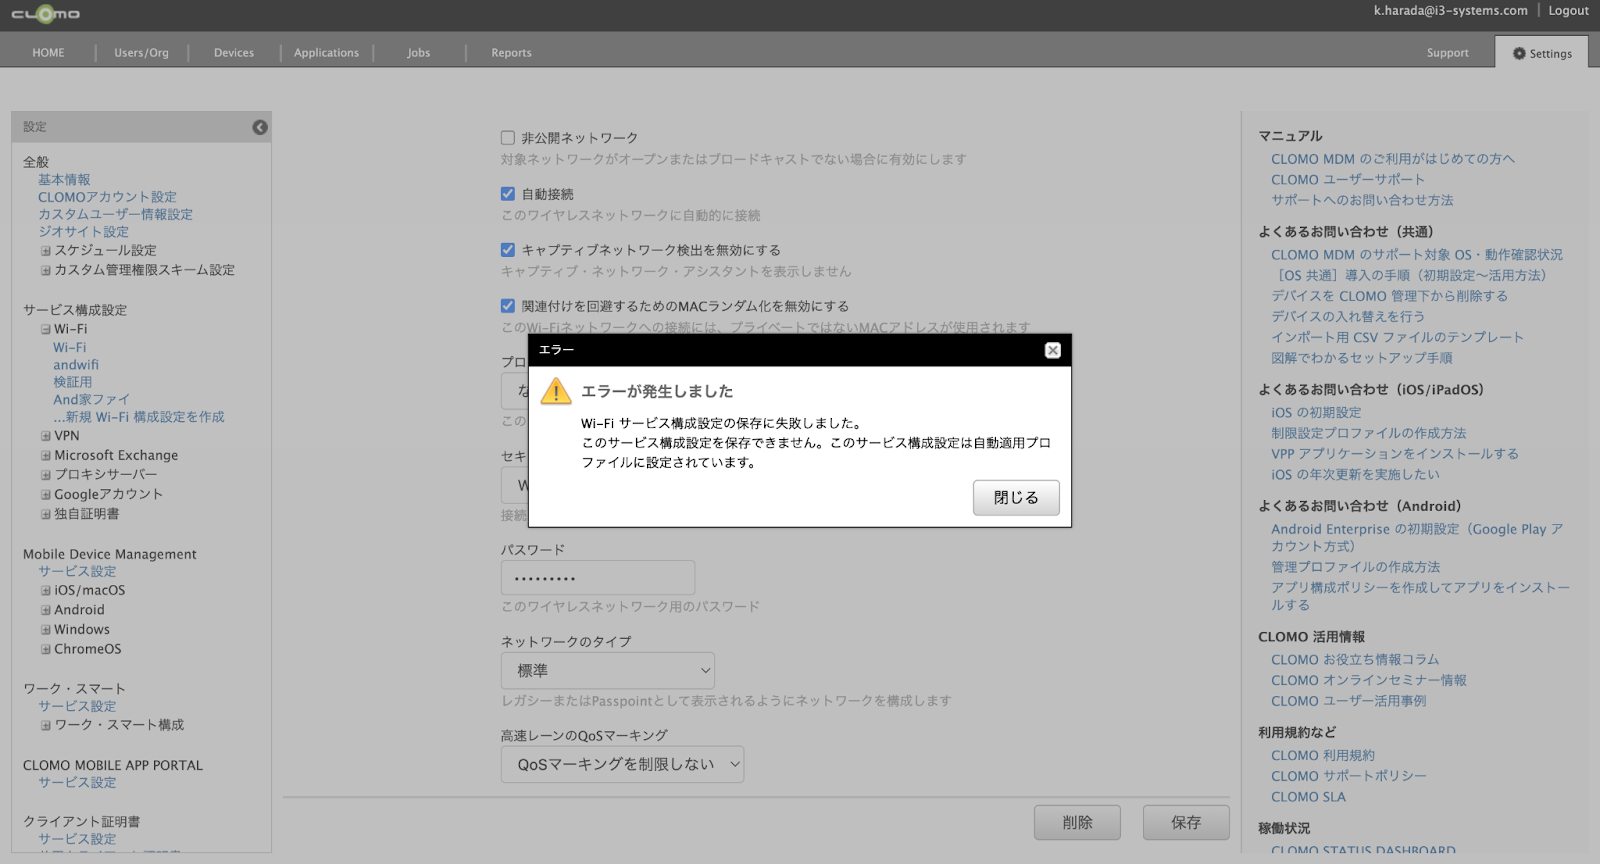Expand the スケジュール設定 tree node
The width and height of the screenshot is (1600, 864).
coord(46,251)
